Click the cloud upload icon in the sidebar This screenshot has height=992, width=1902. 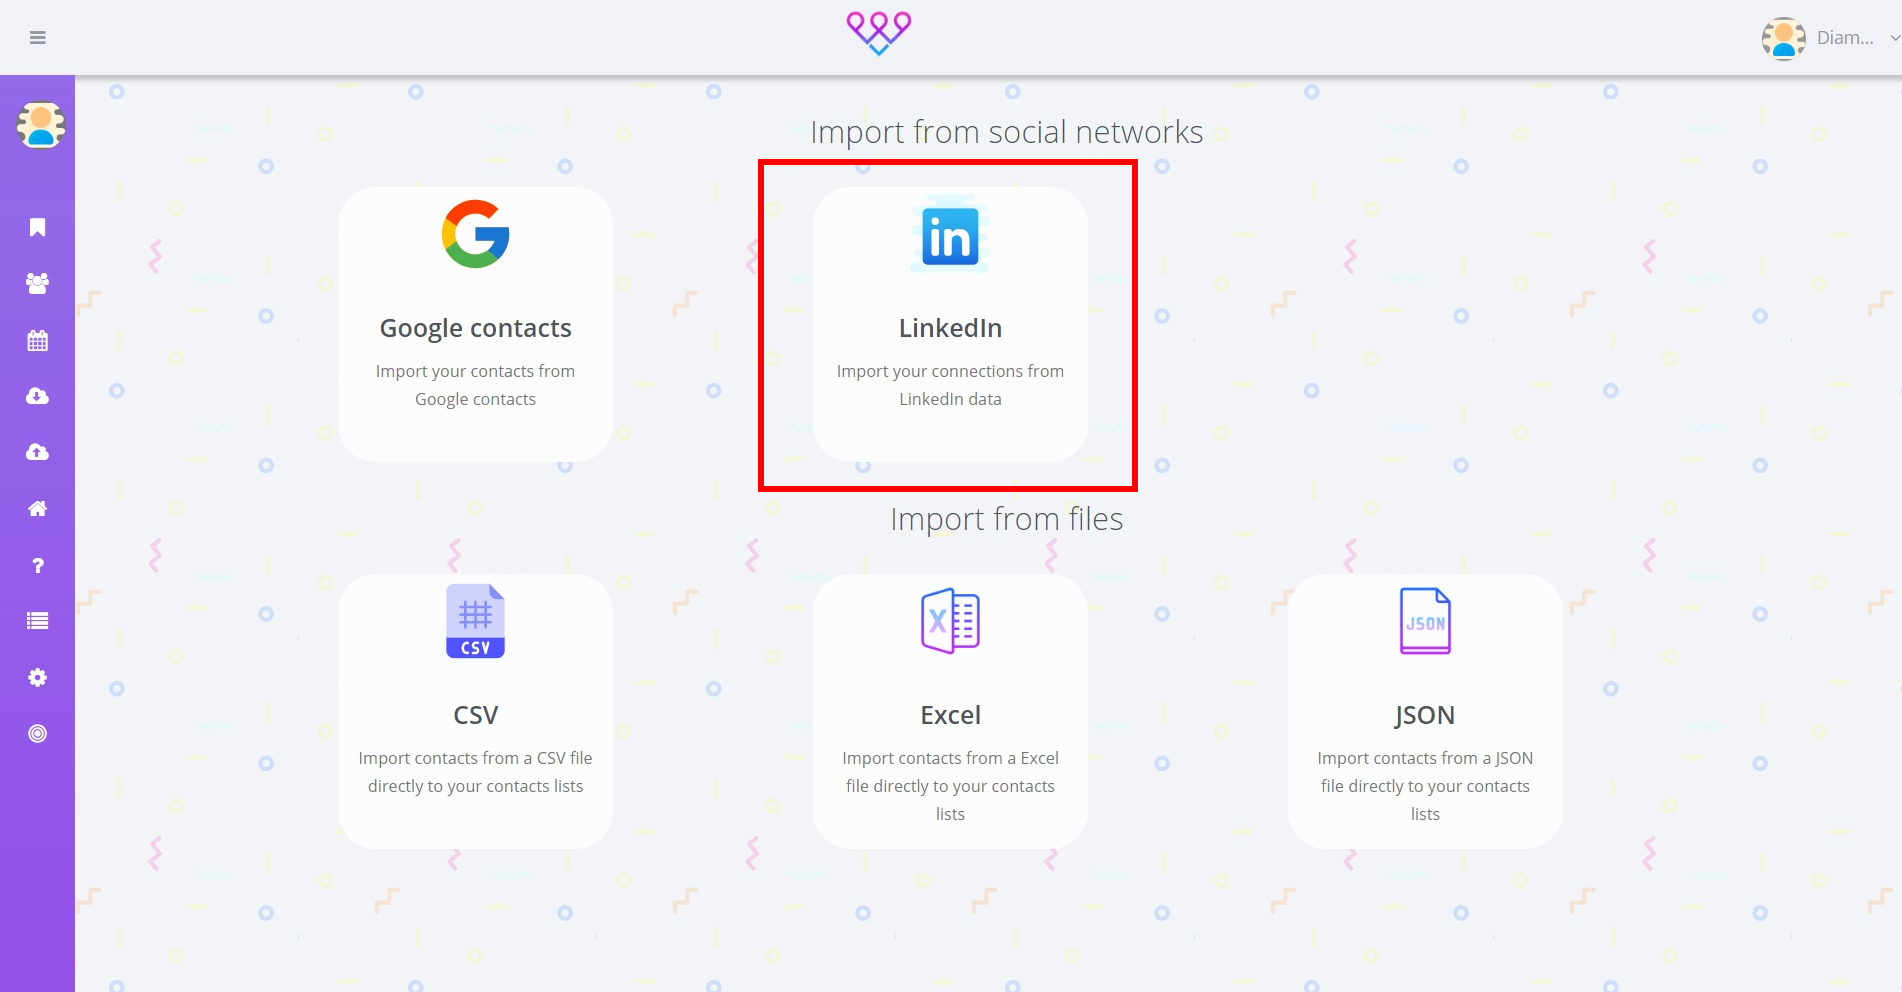[38, 452]
